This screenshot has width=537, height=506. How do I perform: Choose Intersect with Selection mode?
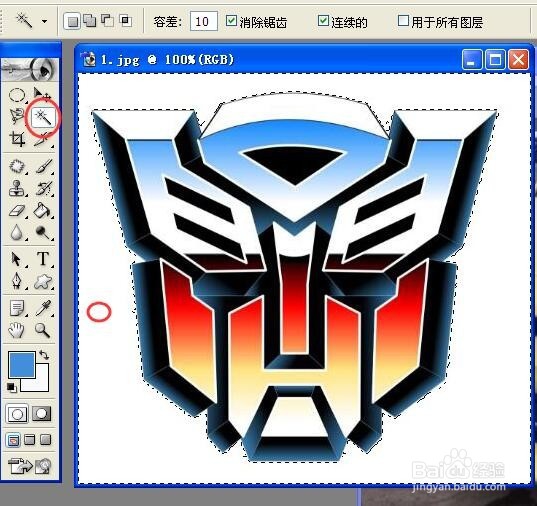click(x=125, y=21)
